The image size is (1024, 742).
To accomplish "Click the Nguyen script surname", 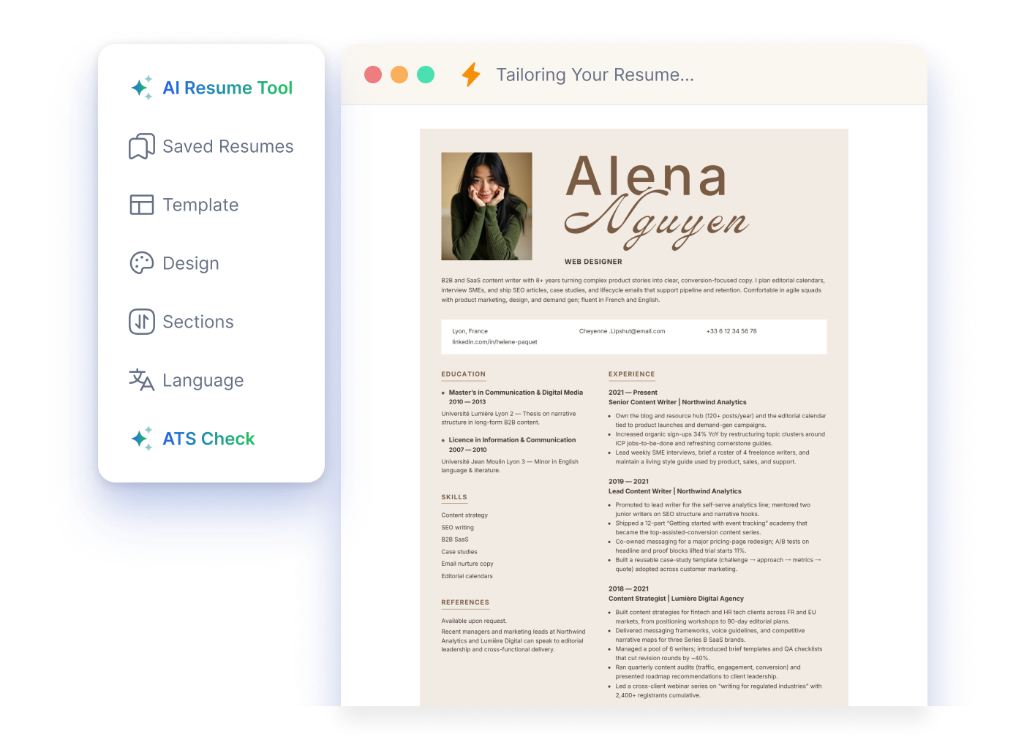I will (656, 222).
